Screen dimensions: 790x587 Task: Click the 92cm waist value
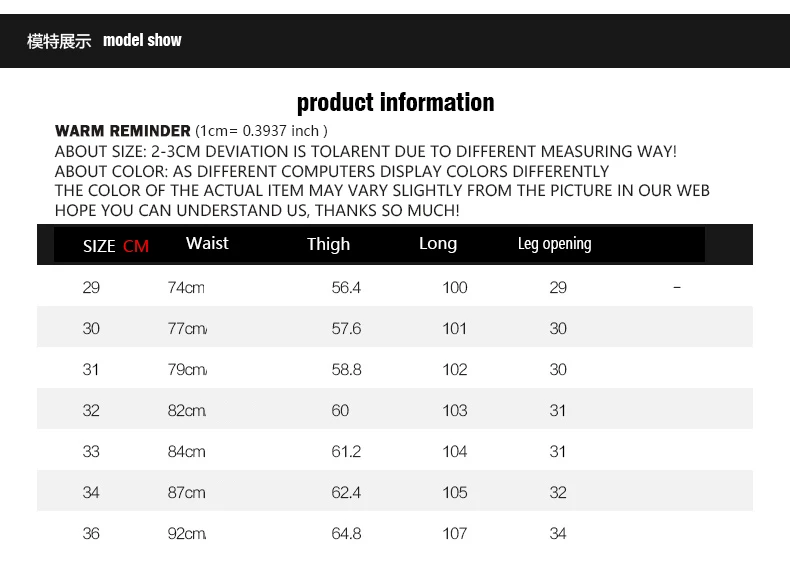[x=187, y=534]
